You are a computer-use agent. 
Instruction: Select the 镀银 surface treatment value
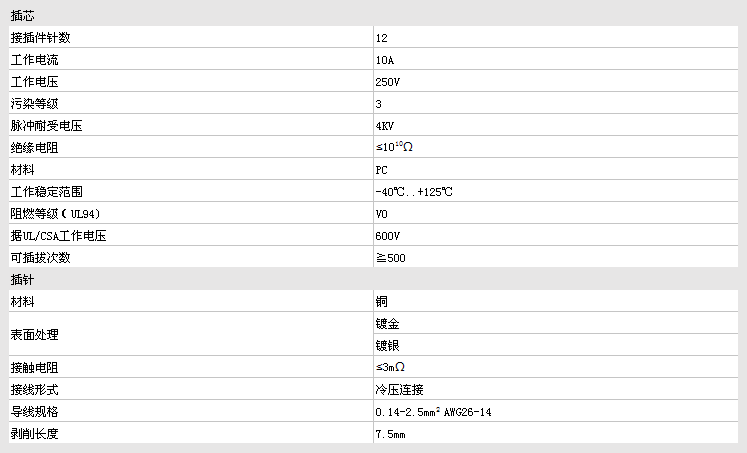pyautogui.click(x=388, y=345)
